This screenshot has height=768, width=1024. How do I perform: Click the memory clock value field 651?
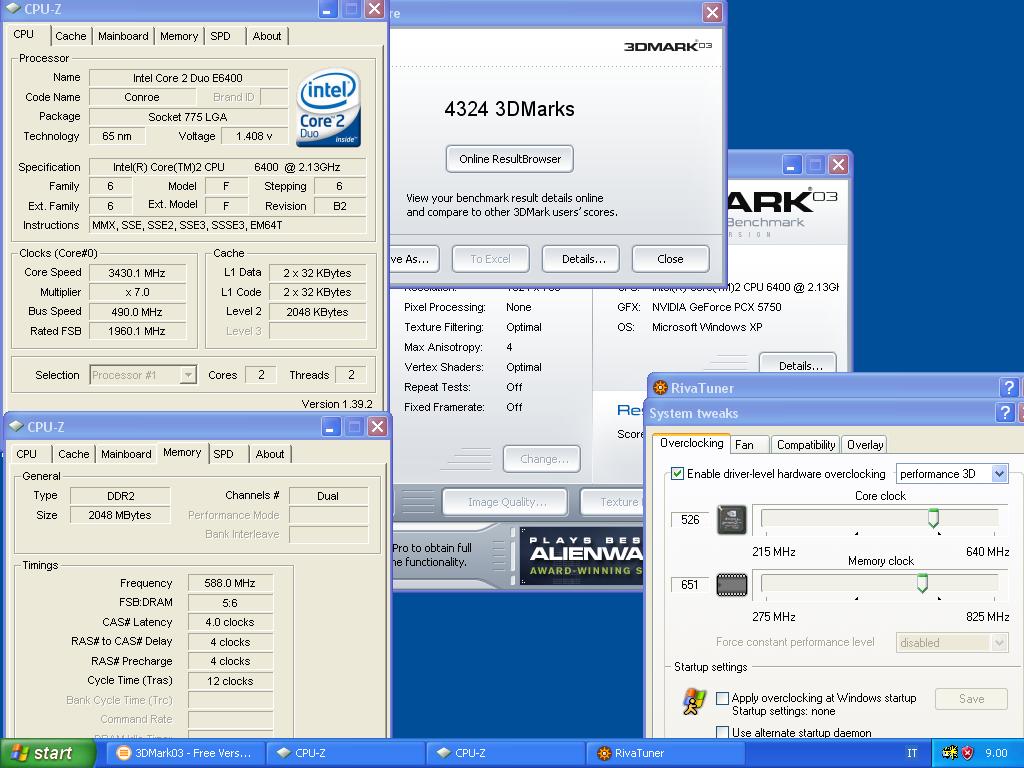coord(690,584)
